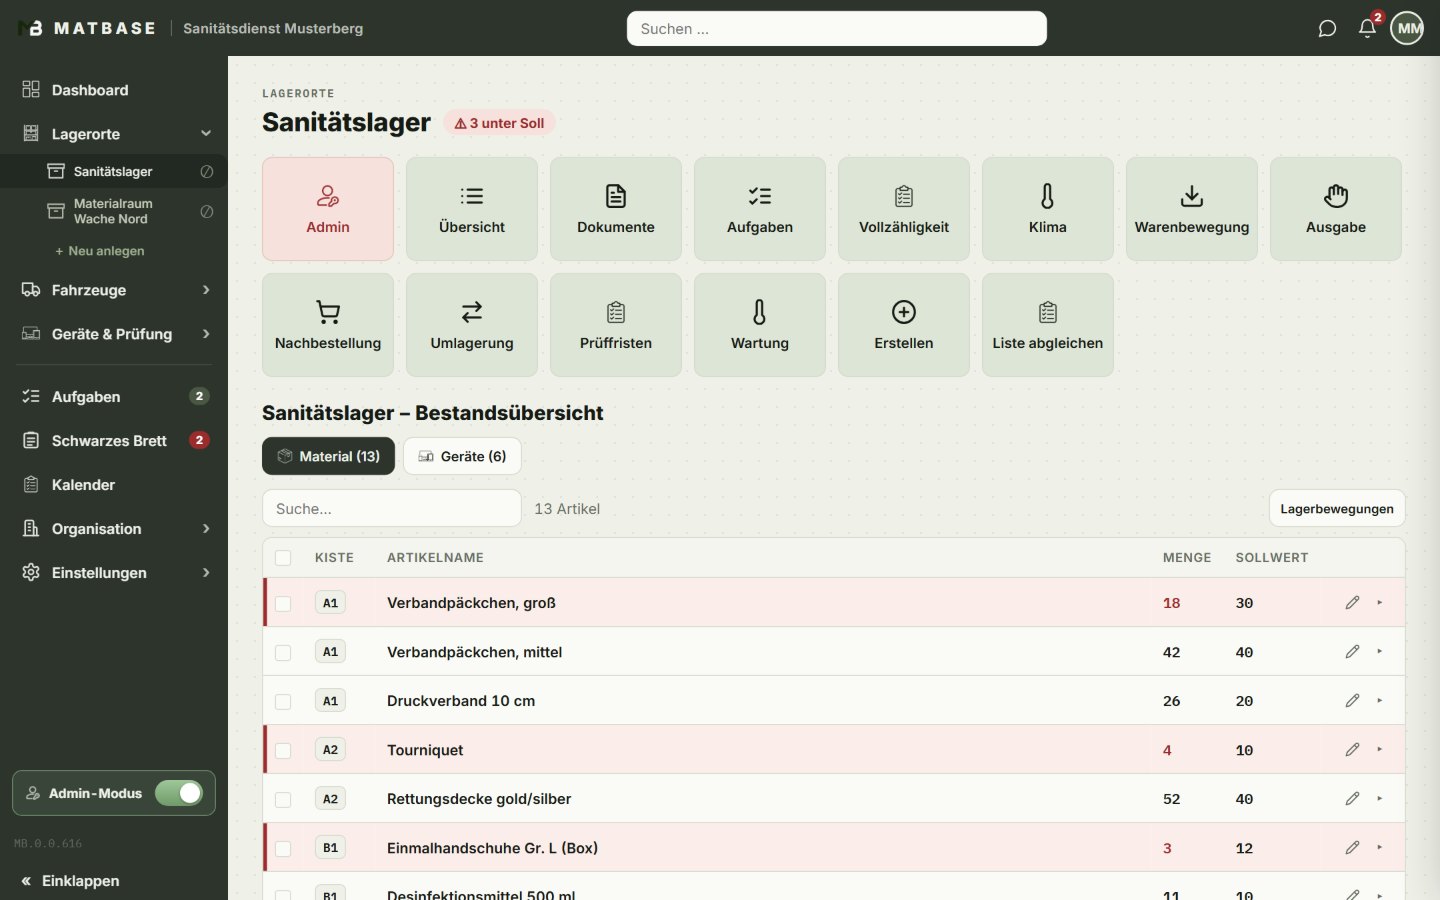This screenshot has width=1440, height=900.
Task: Switch to the Material (13) tab
Action: tap(328, 456)
